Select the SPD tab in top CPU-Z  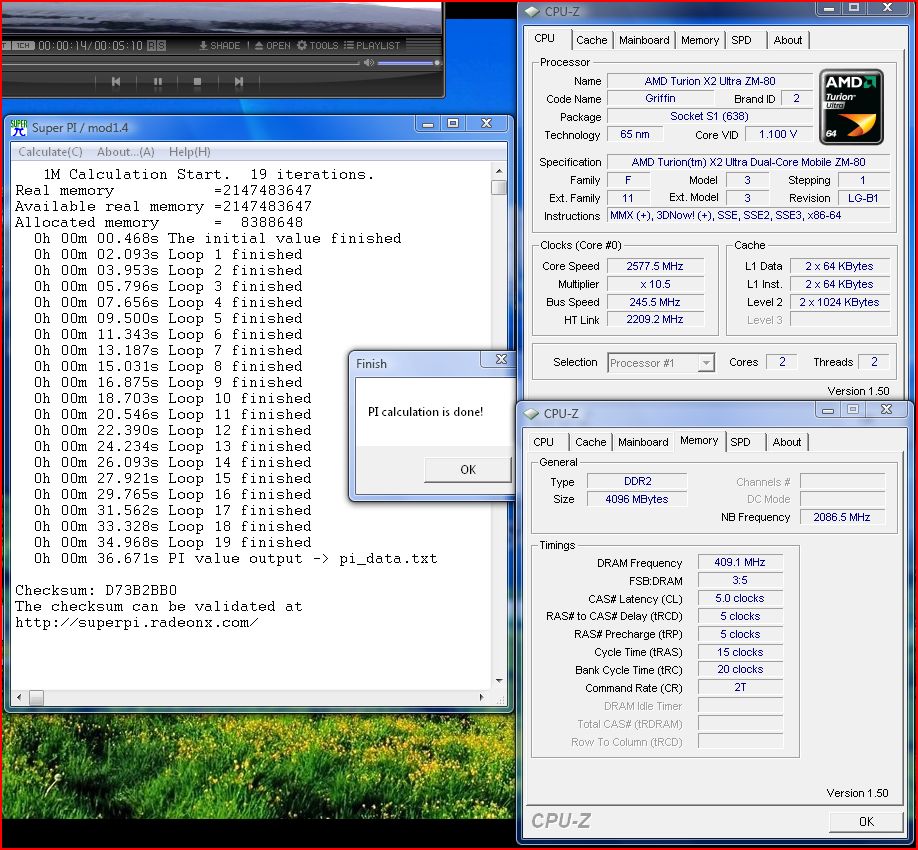(741, 40)
